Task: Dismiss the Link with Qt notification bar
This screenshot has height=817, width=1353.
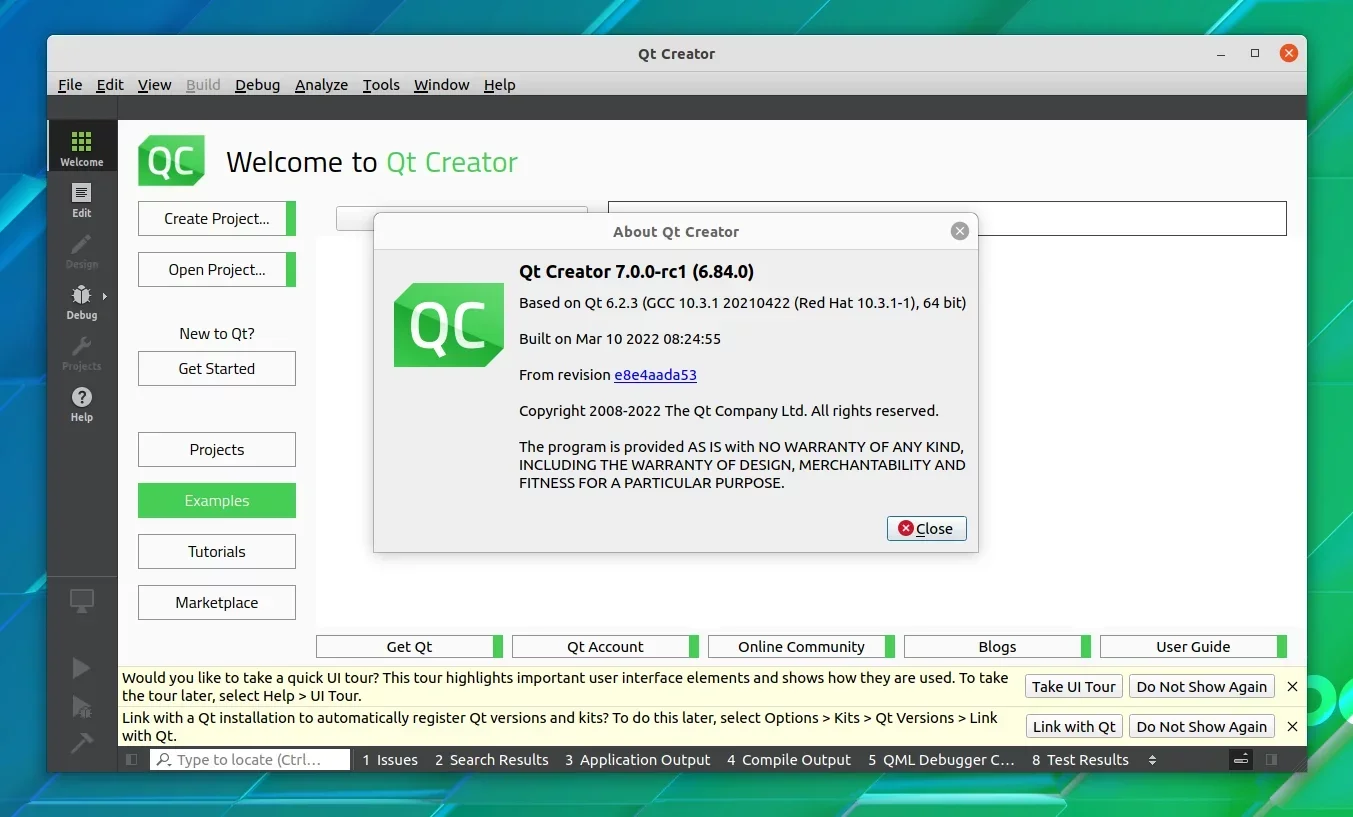Action: coord(1292,726)
